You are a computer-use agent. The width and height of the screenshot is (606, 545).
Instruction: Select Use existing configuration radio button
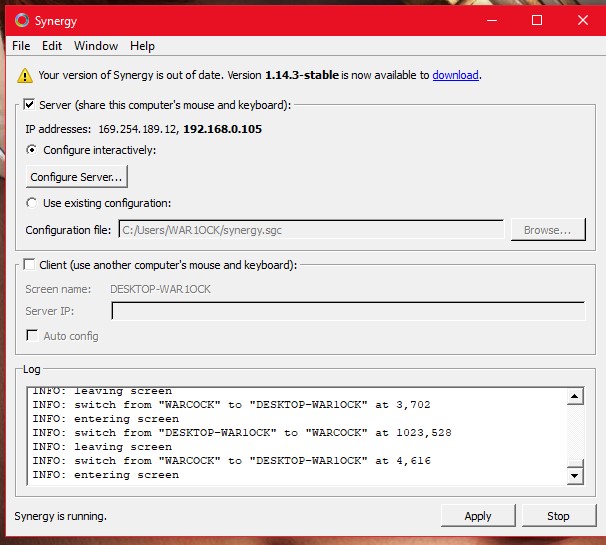tap(32, 203)
